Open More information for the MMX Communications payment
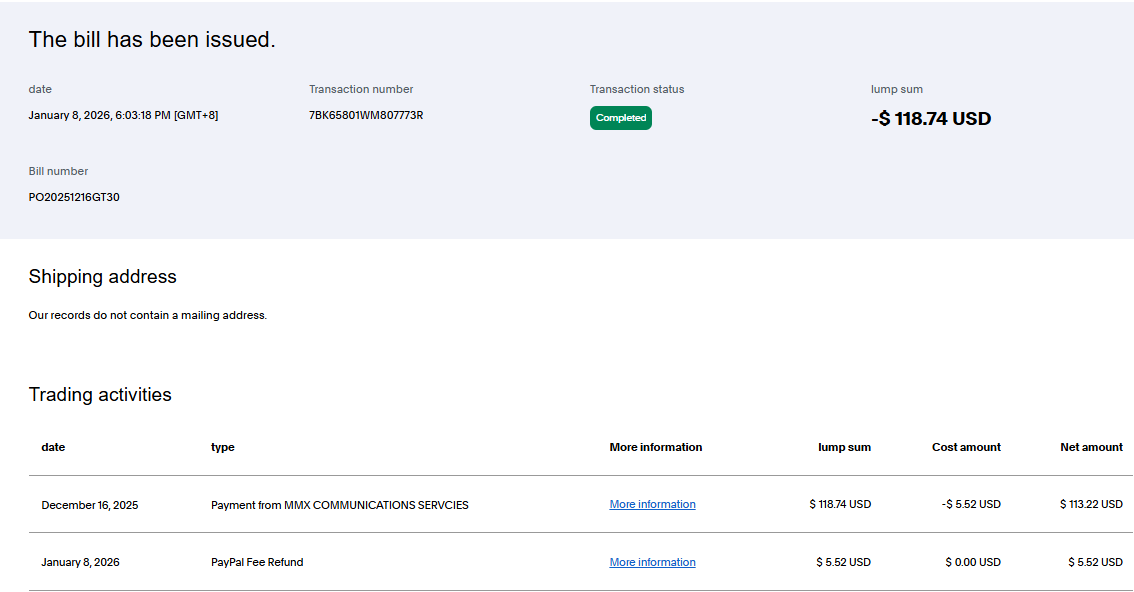Viewport: 1134px width, 592px height. (652, 504)
